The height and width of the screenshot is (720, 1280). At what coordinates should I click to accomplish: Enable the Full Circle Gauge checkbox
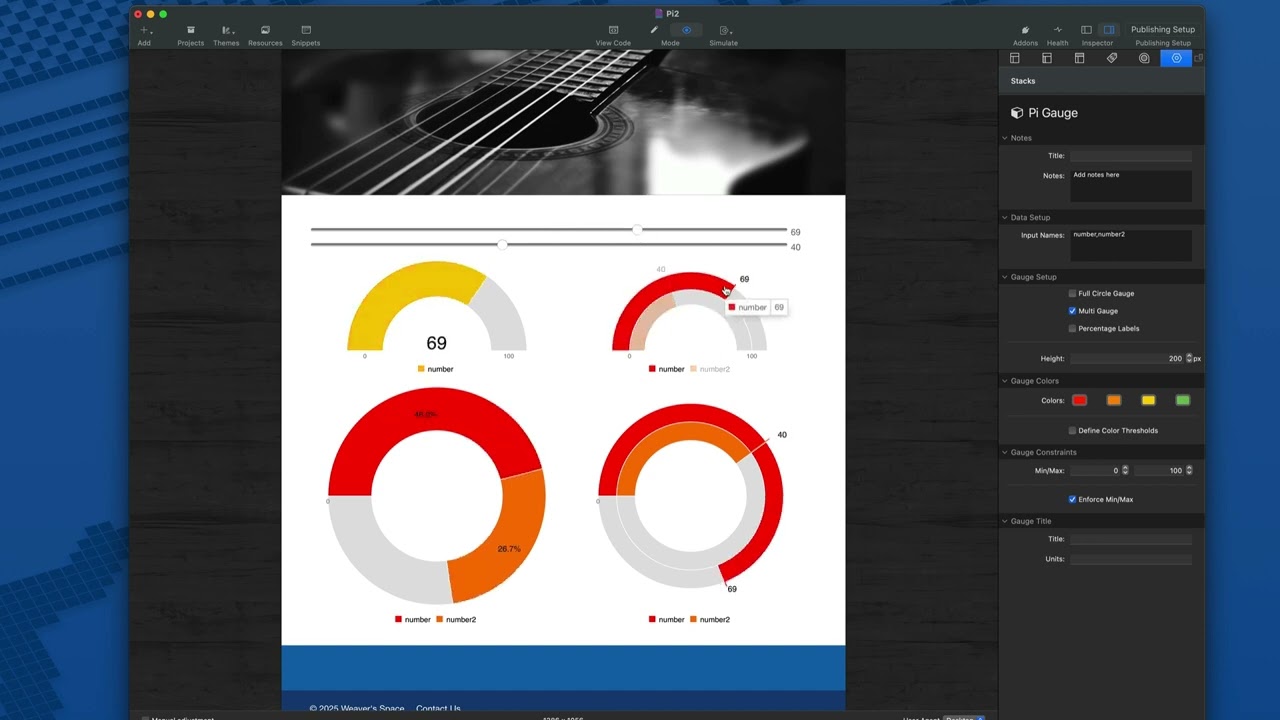pos(1072,294)
